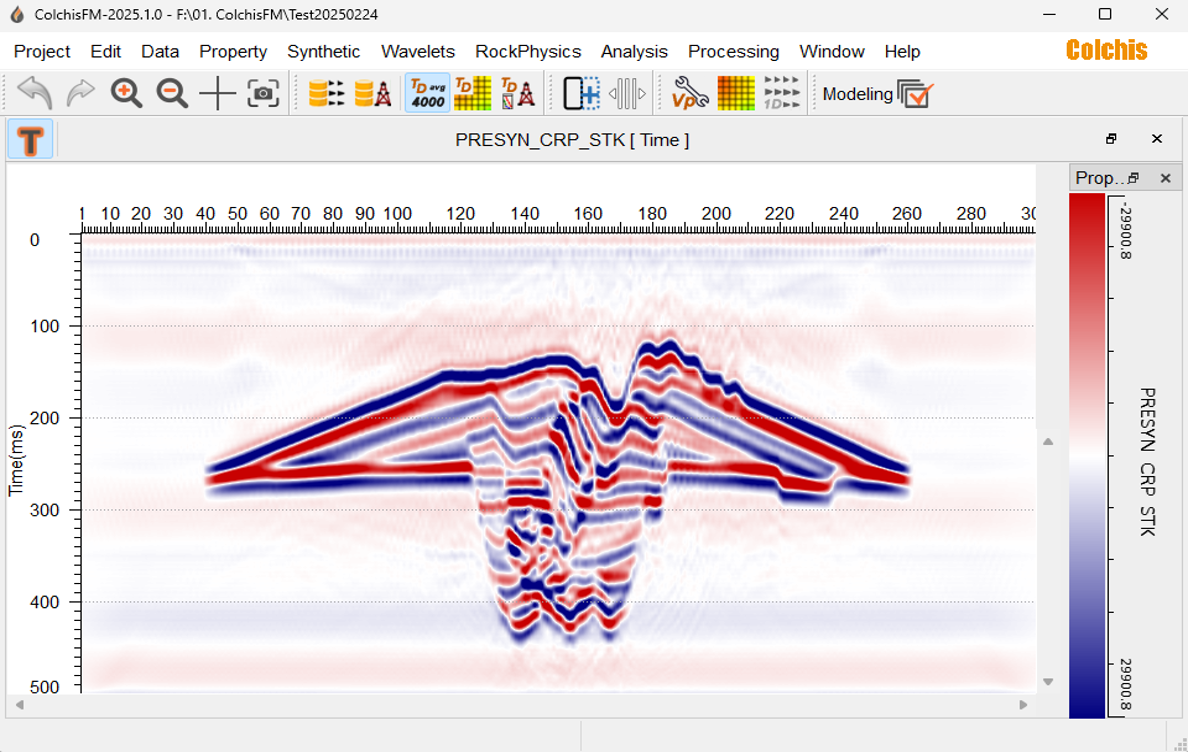Open the database list icon
The height and width of the screenshot is (752, 1188).
pos(327,93)
